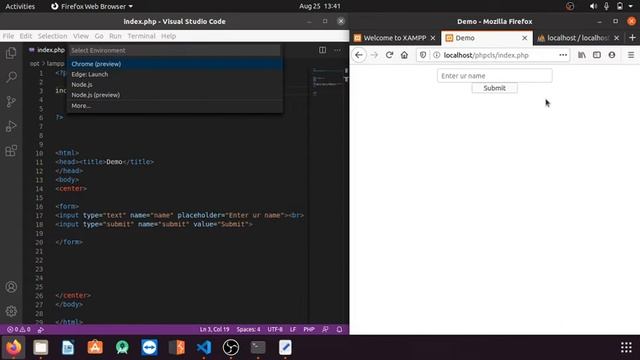The height and width of the screenshot is (360, 640).
Task: Go back in Firefox
Action: coord(359,55)
